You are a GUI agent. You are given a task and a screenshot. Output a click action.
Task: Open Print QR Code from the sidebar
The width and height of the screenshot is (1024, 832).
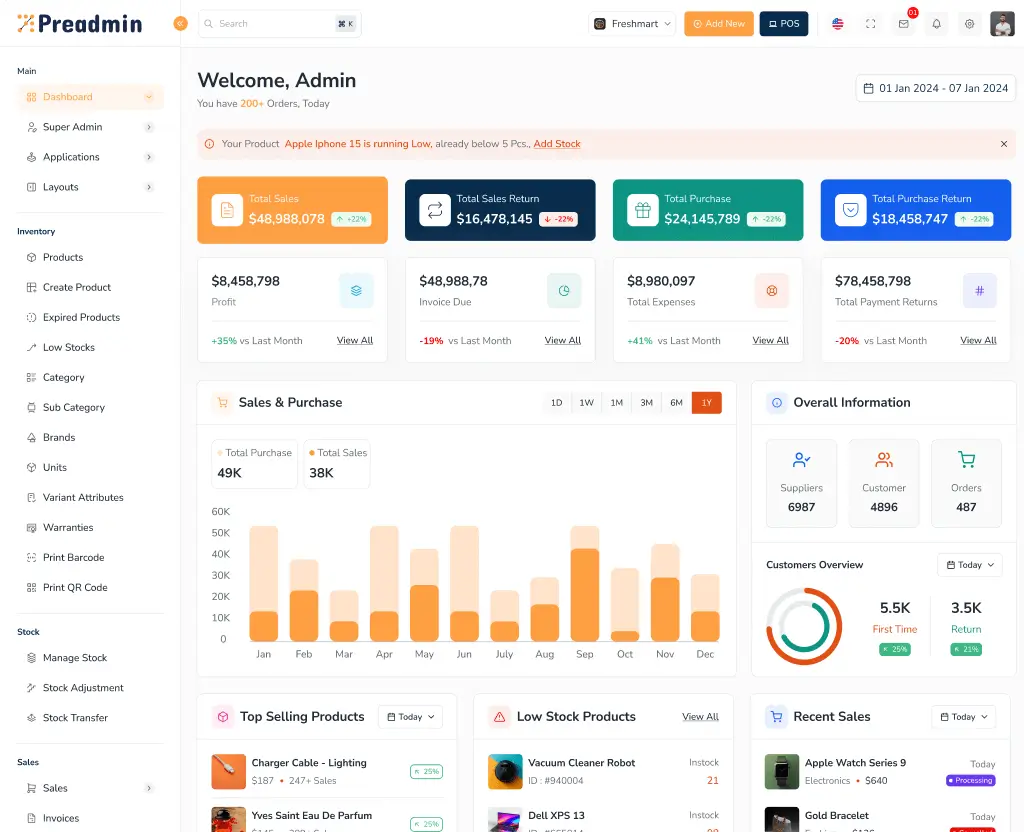(75, 587)
